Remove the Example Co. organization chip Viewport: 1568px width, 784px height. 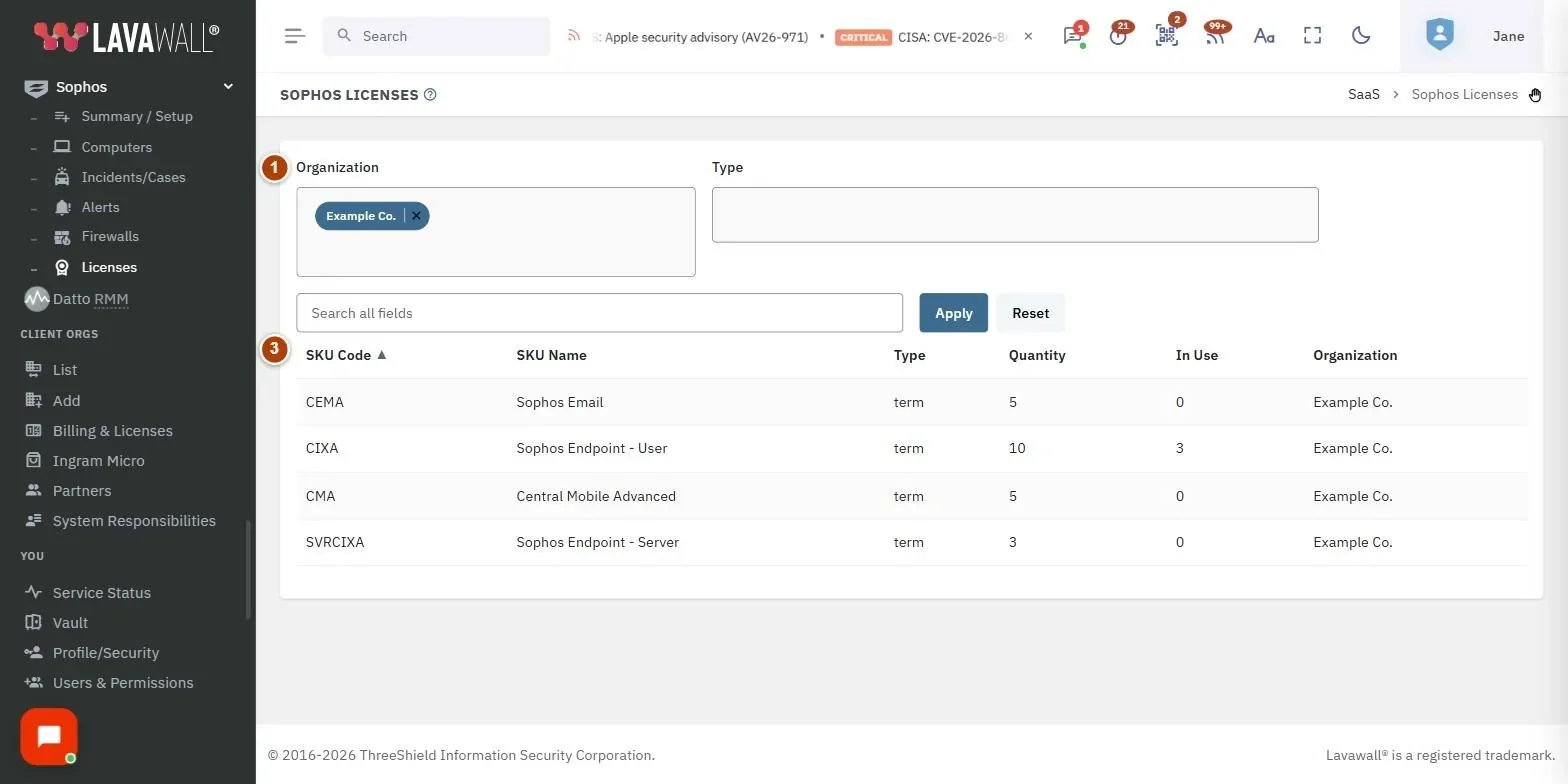417,216
